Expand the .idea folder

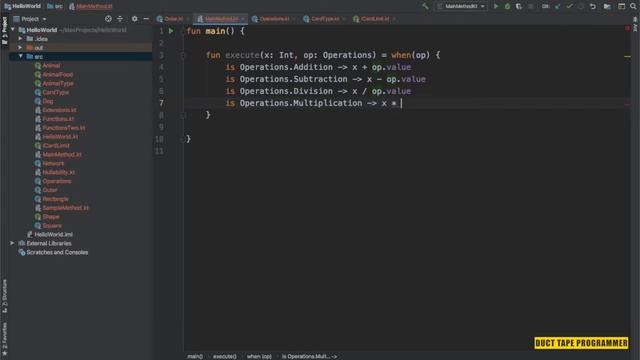(20, 39)
